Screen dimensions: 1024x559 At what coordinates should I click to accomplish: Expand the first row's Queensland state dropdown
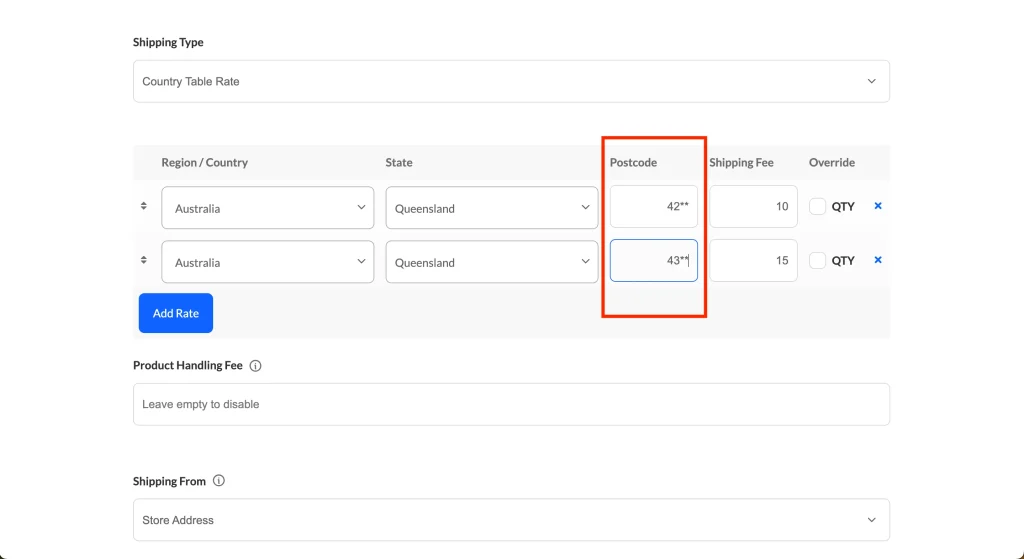pyautogui.click(x=491, y=208)
